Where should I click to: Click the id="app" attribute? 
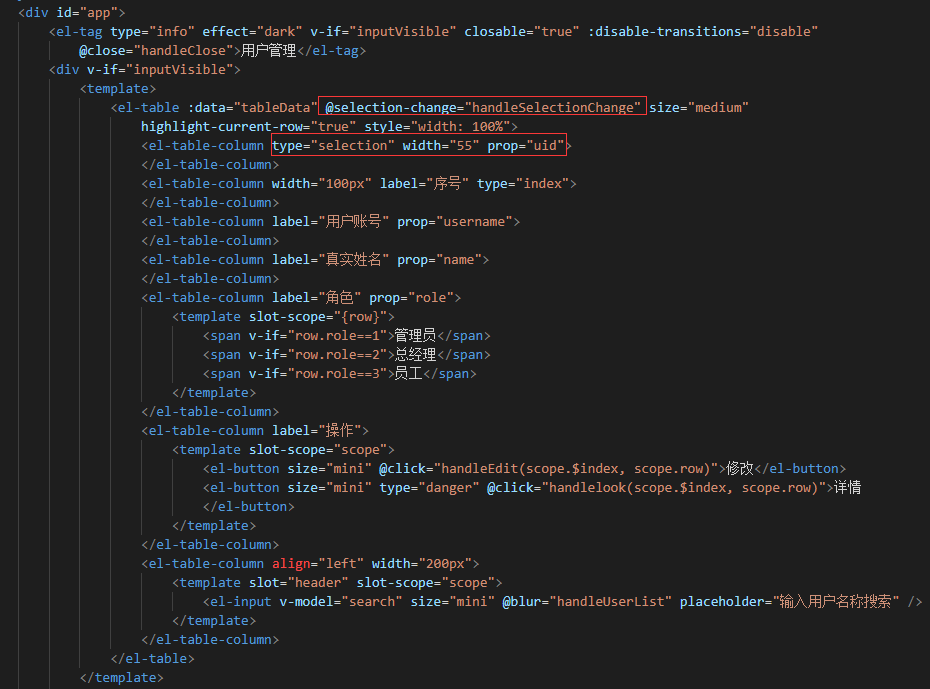tap(87, 12)
